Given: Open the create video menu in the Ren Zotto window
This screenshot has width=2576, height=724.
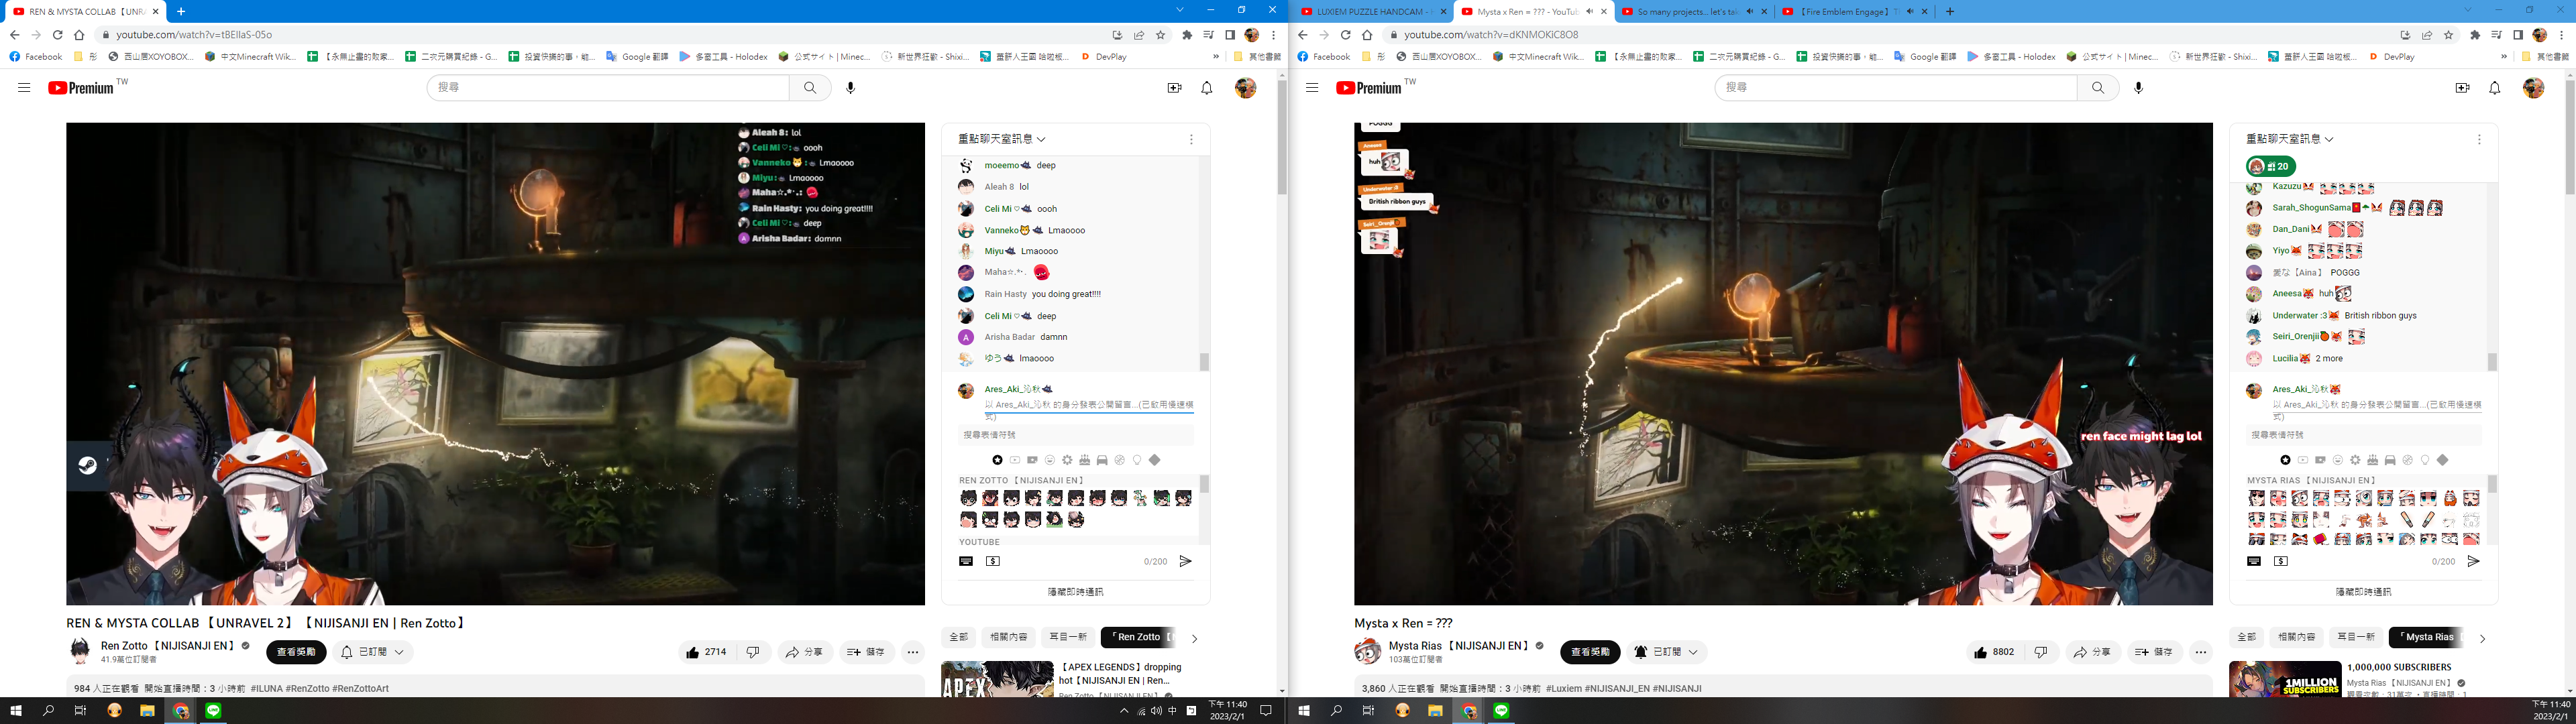Looking at the screenshot, I should [x=1175, y=88].
